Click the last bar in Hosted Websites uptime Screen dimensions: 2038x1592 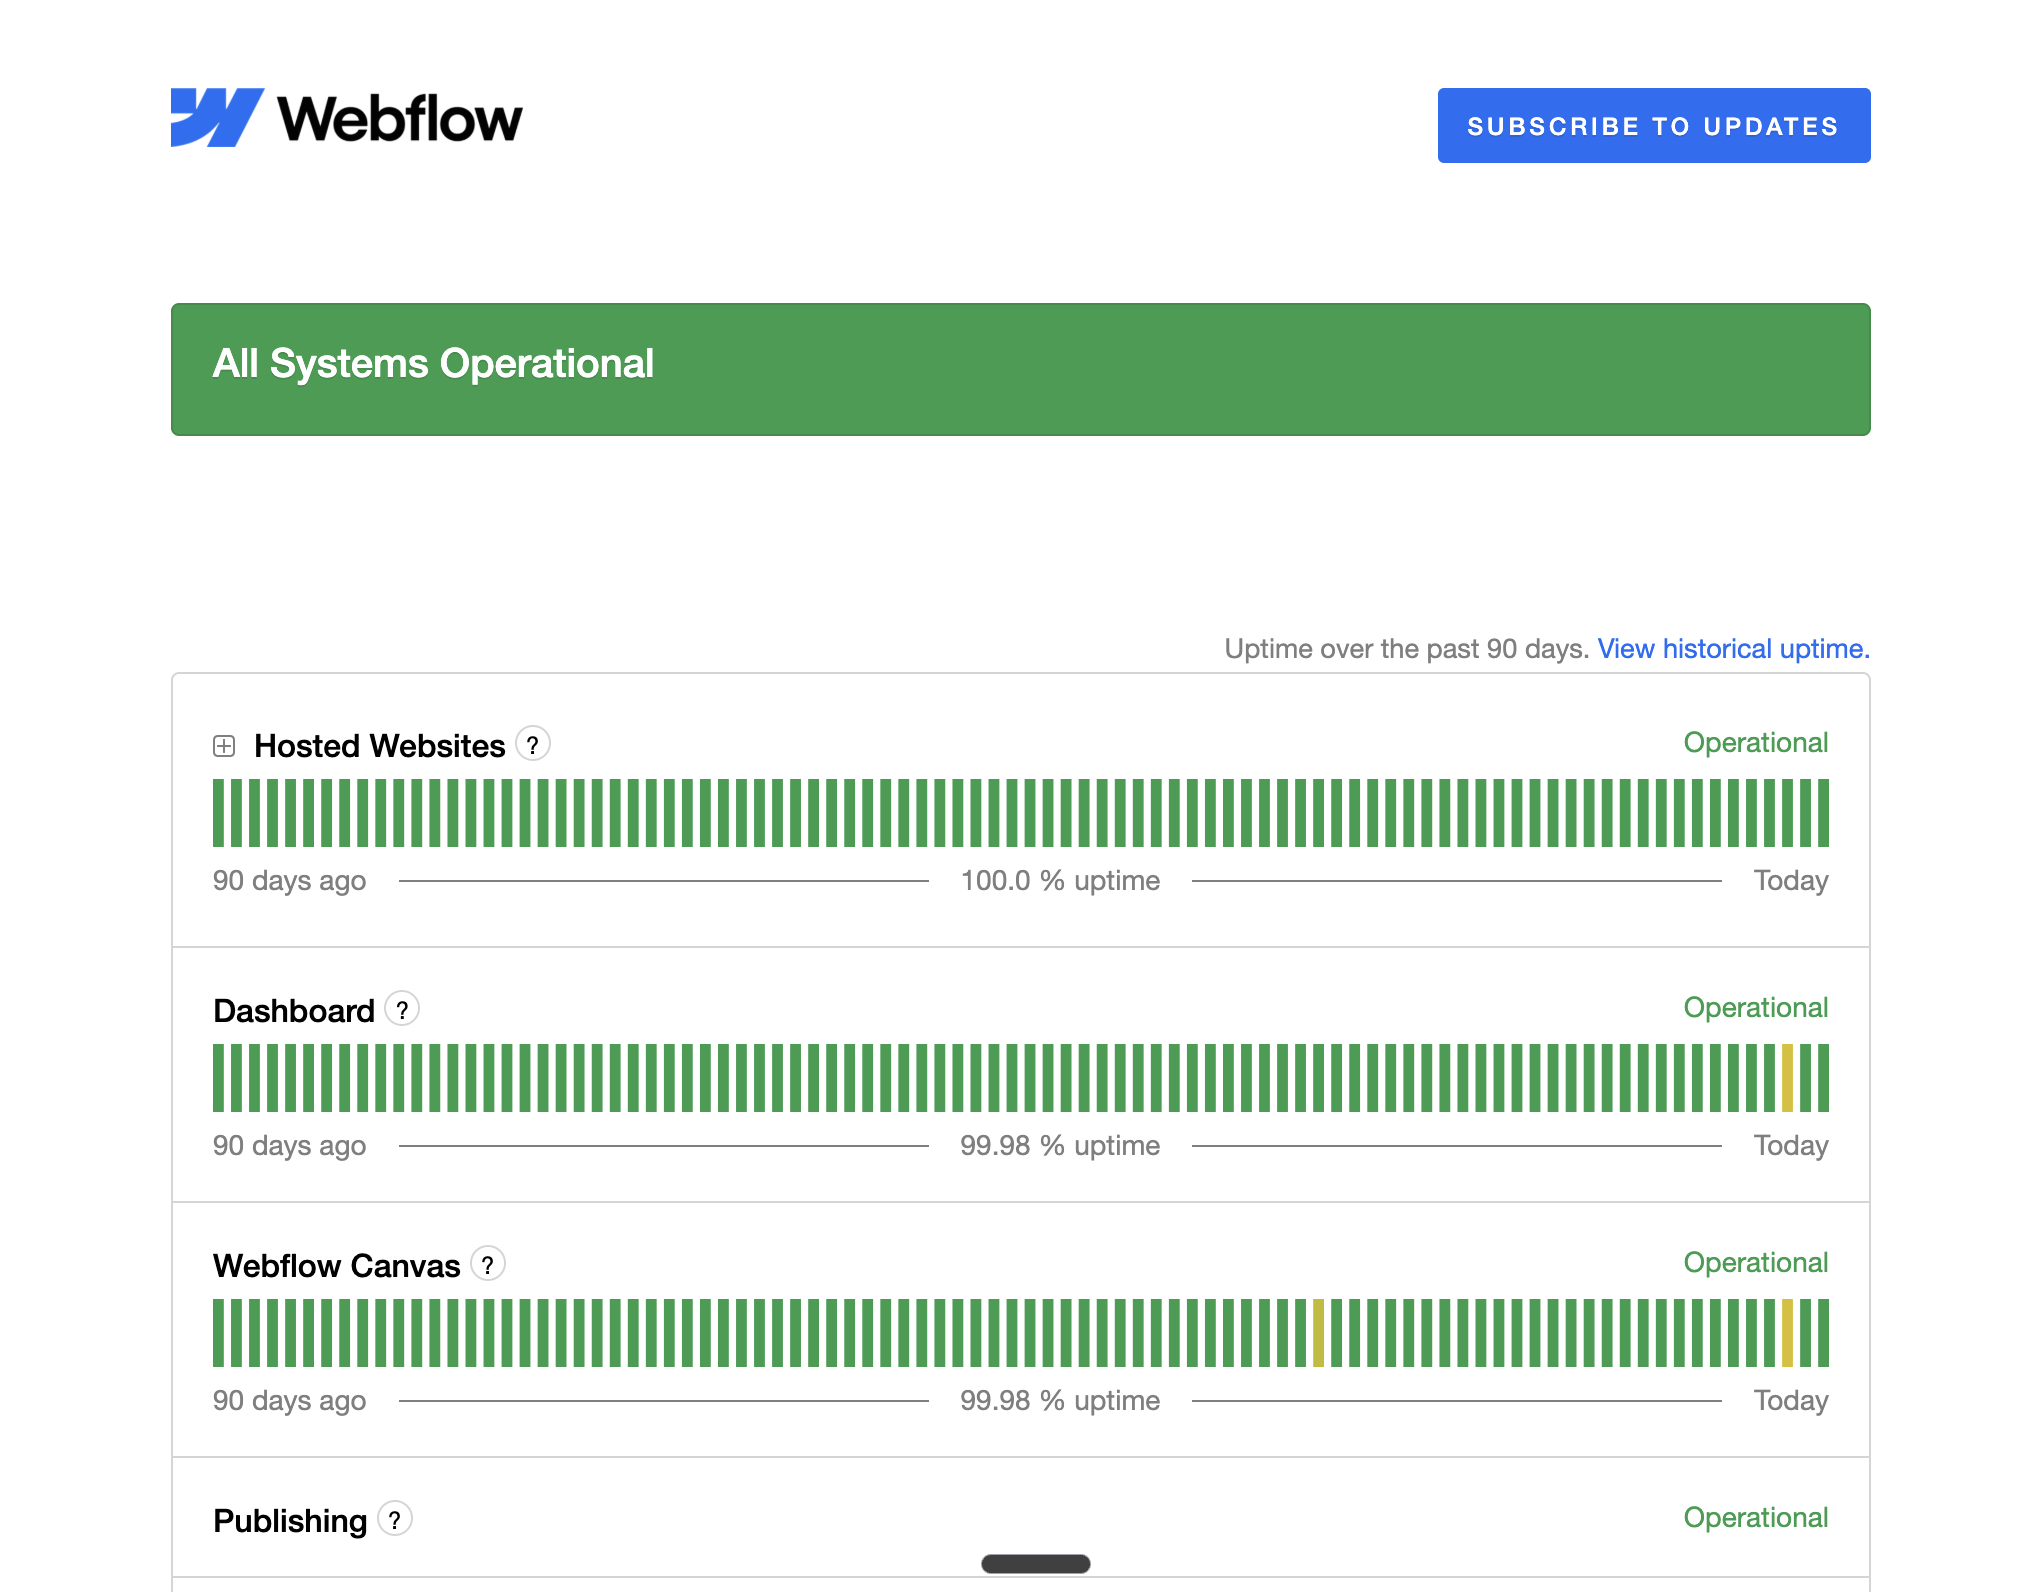pyautogui.click(x=1823, y=813)
